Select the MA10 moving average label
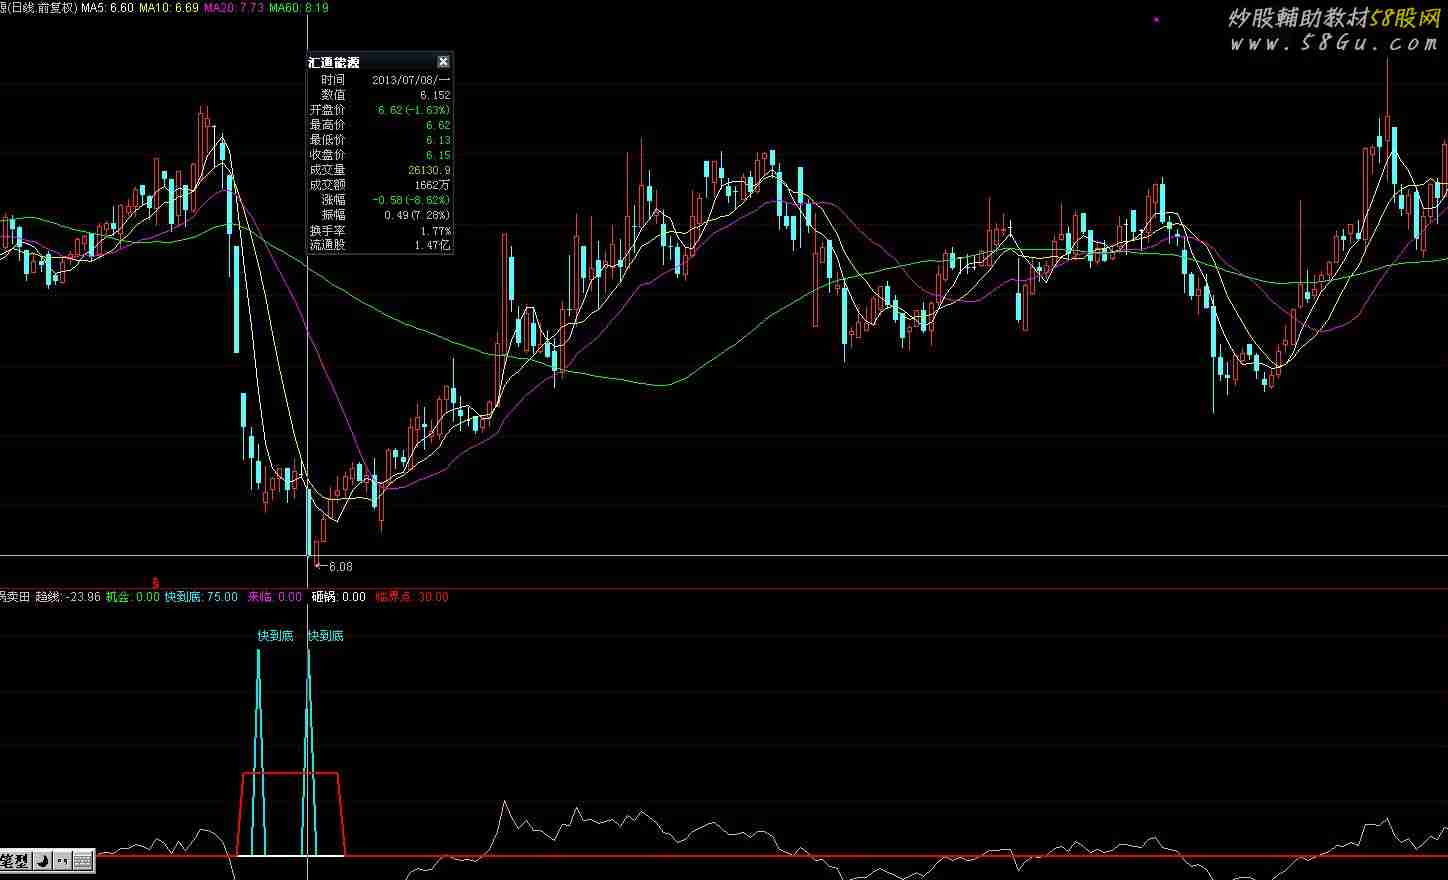Screen dimensions: 1448x880 coord(168,8)
